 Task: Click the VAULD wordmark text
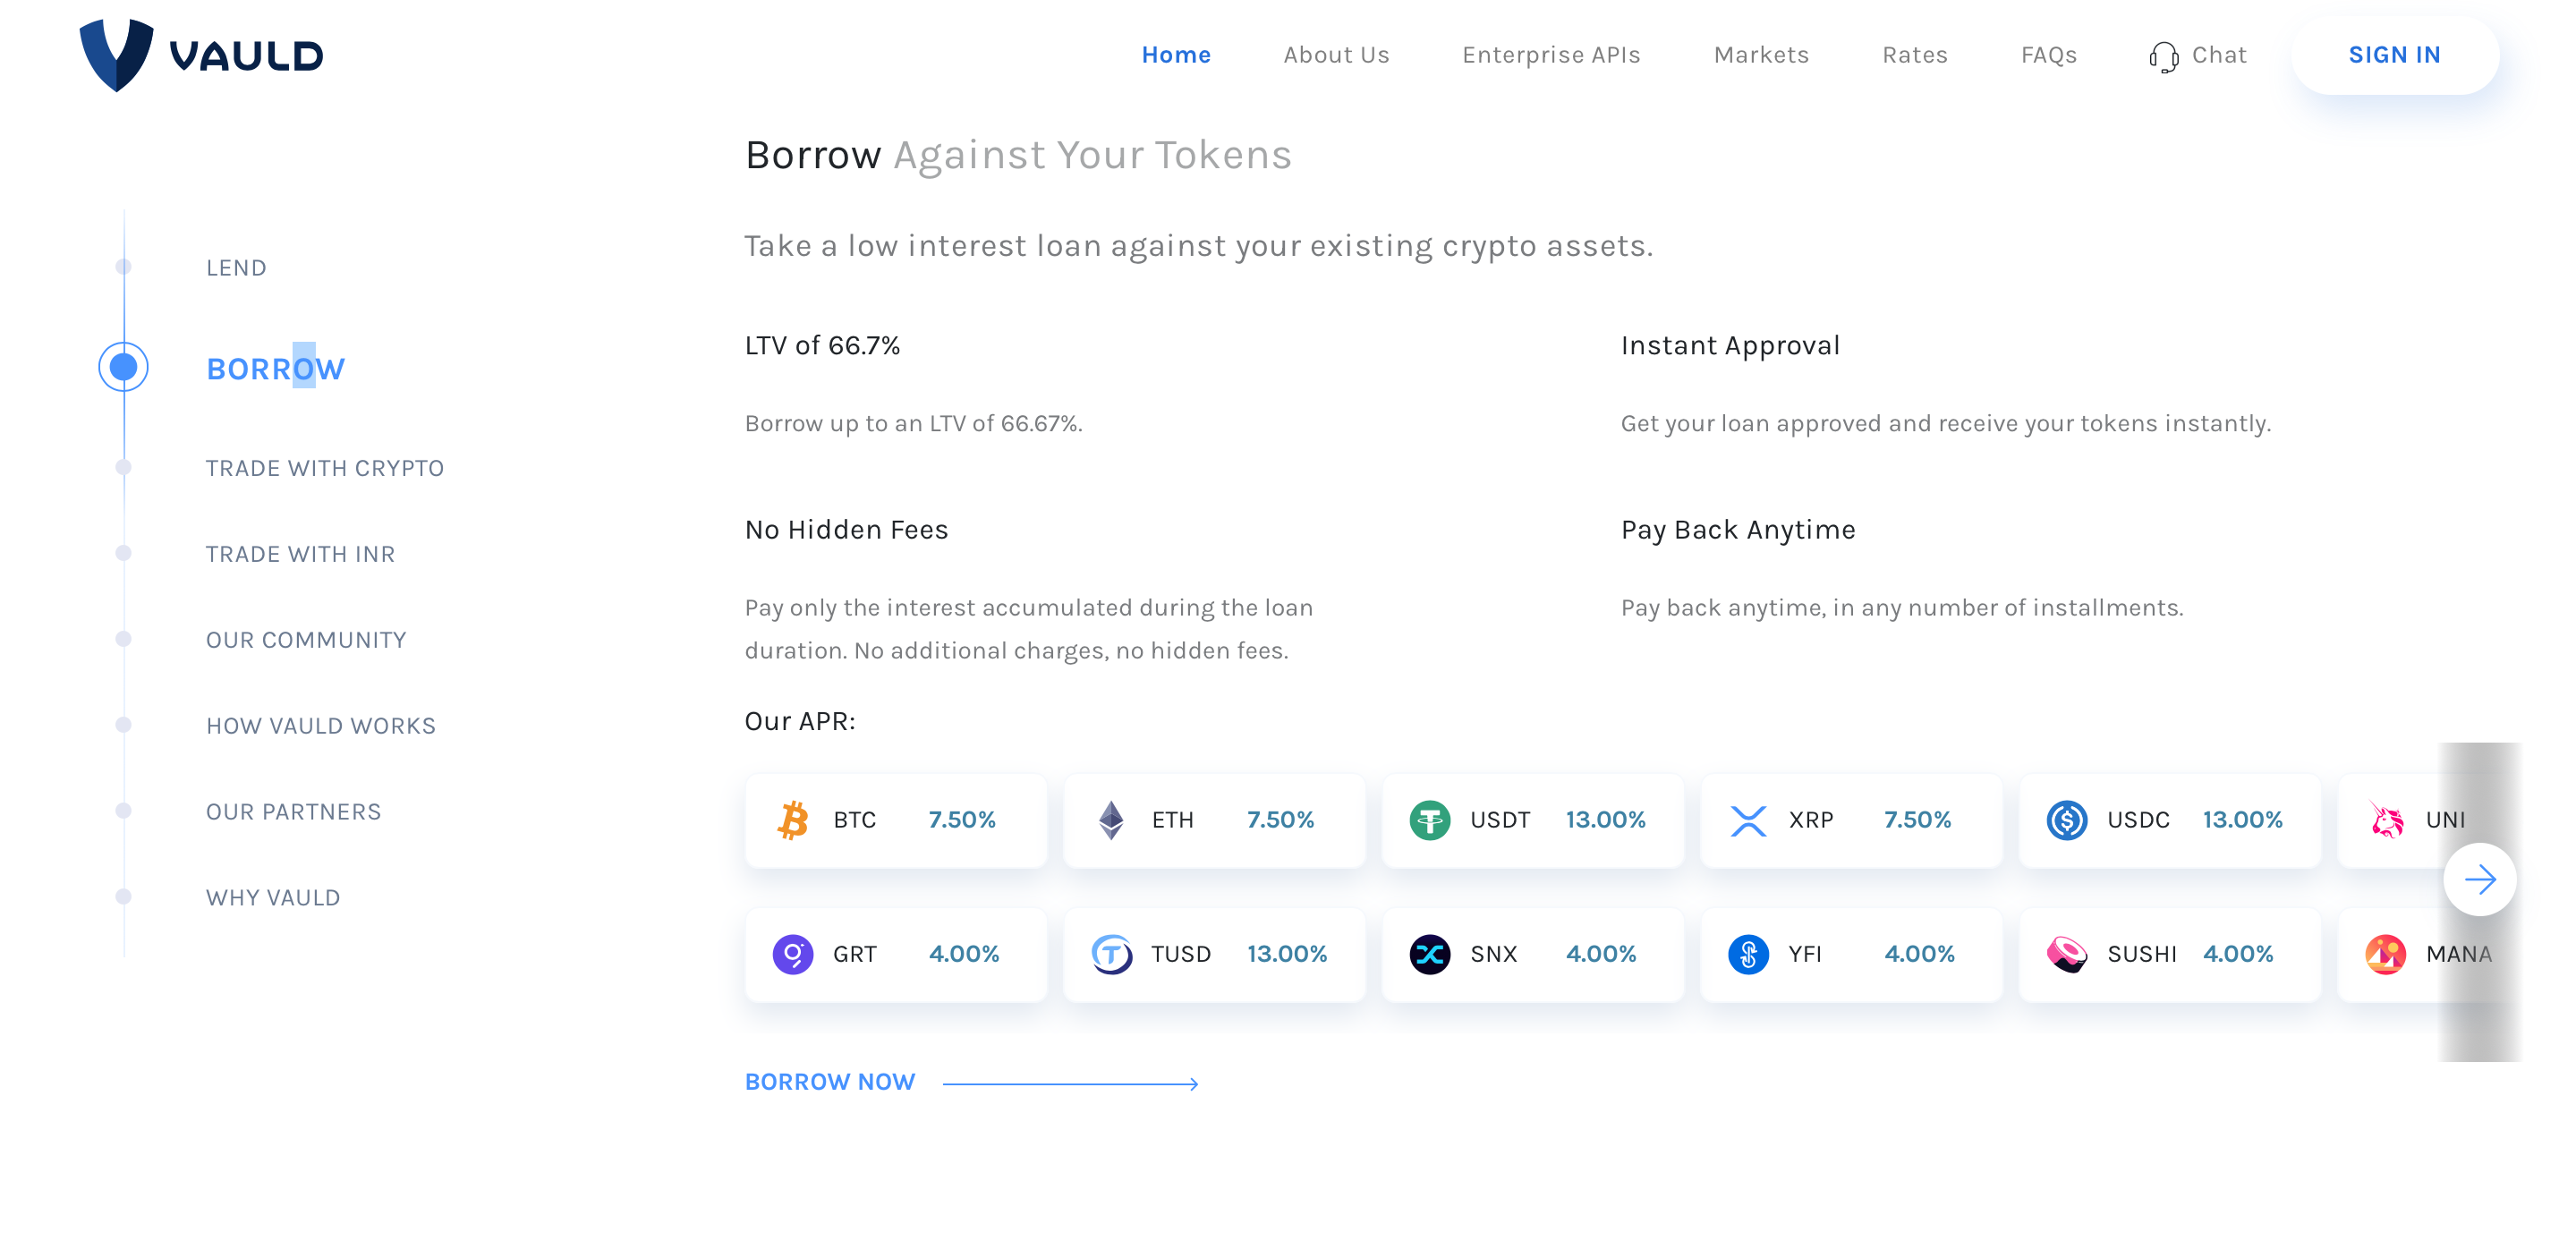coord(246,56)
